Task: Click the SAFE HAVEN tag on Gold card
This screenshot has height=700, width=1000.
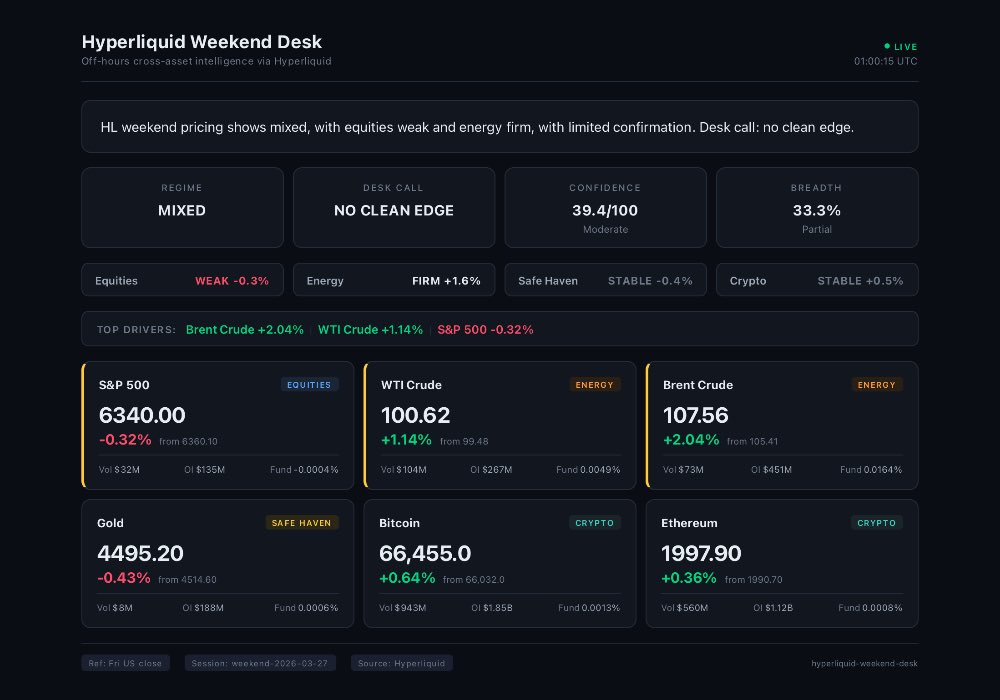Action: point(302,523)
